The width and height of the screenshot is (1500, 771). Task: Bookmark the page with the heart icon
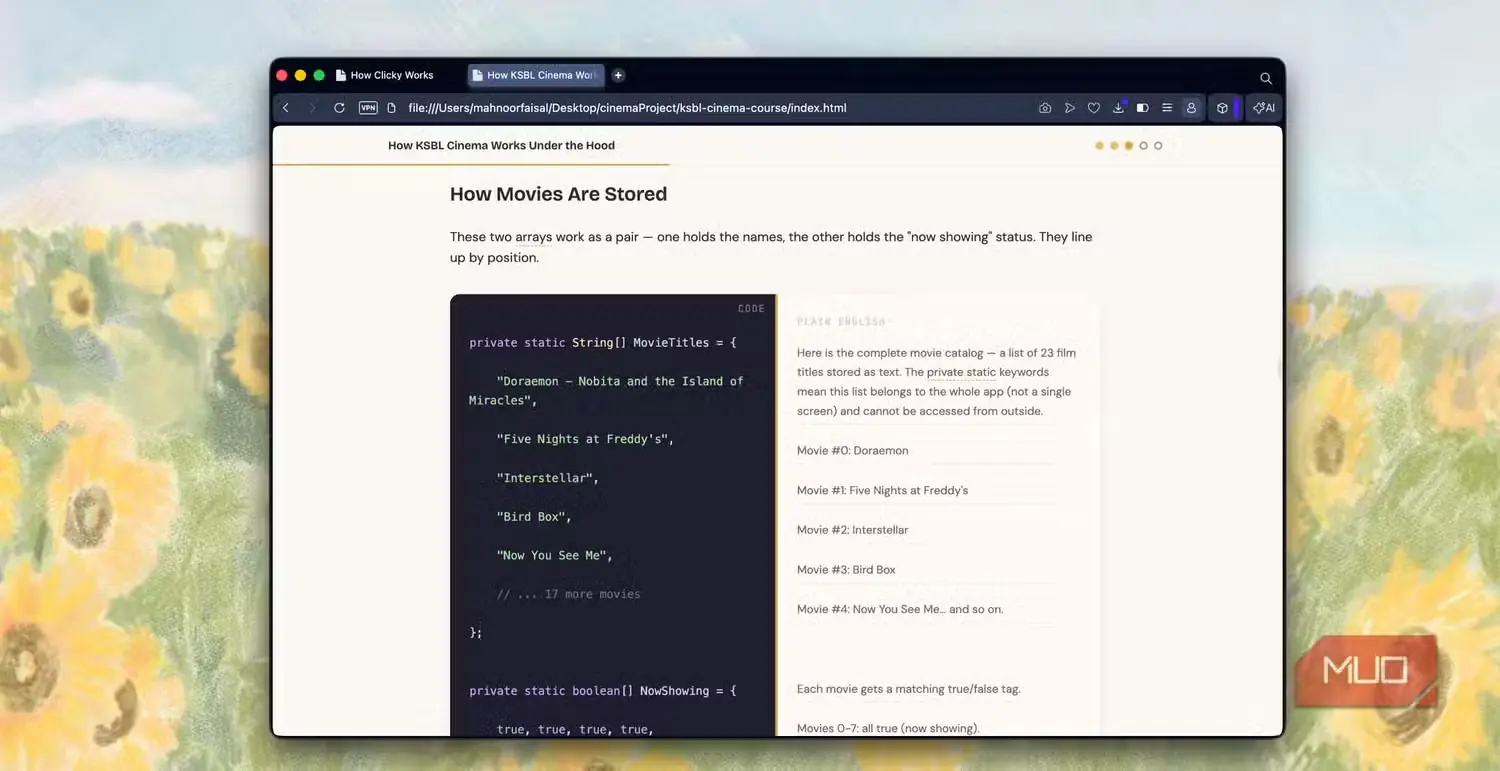(1094, 108)
